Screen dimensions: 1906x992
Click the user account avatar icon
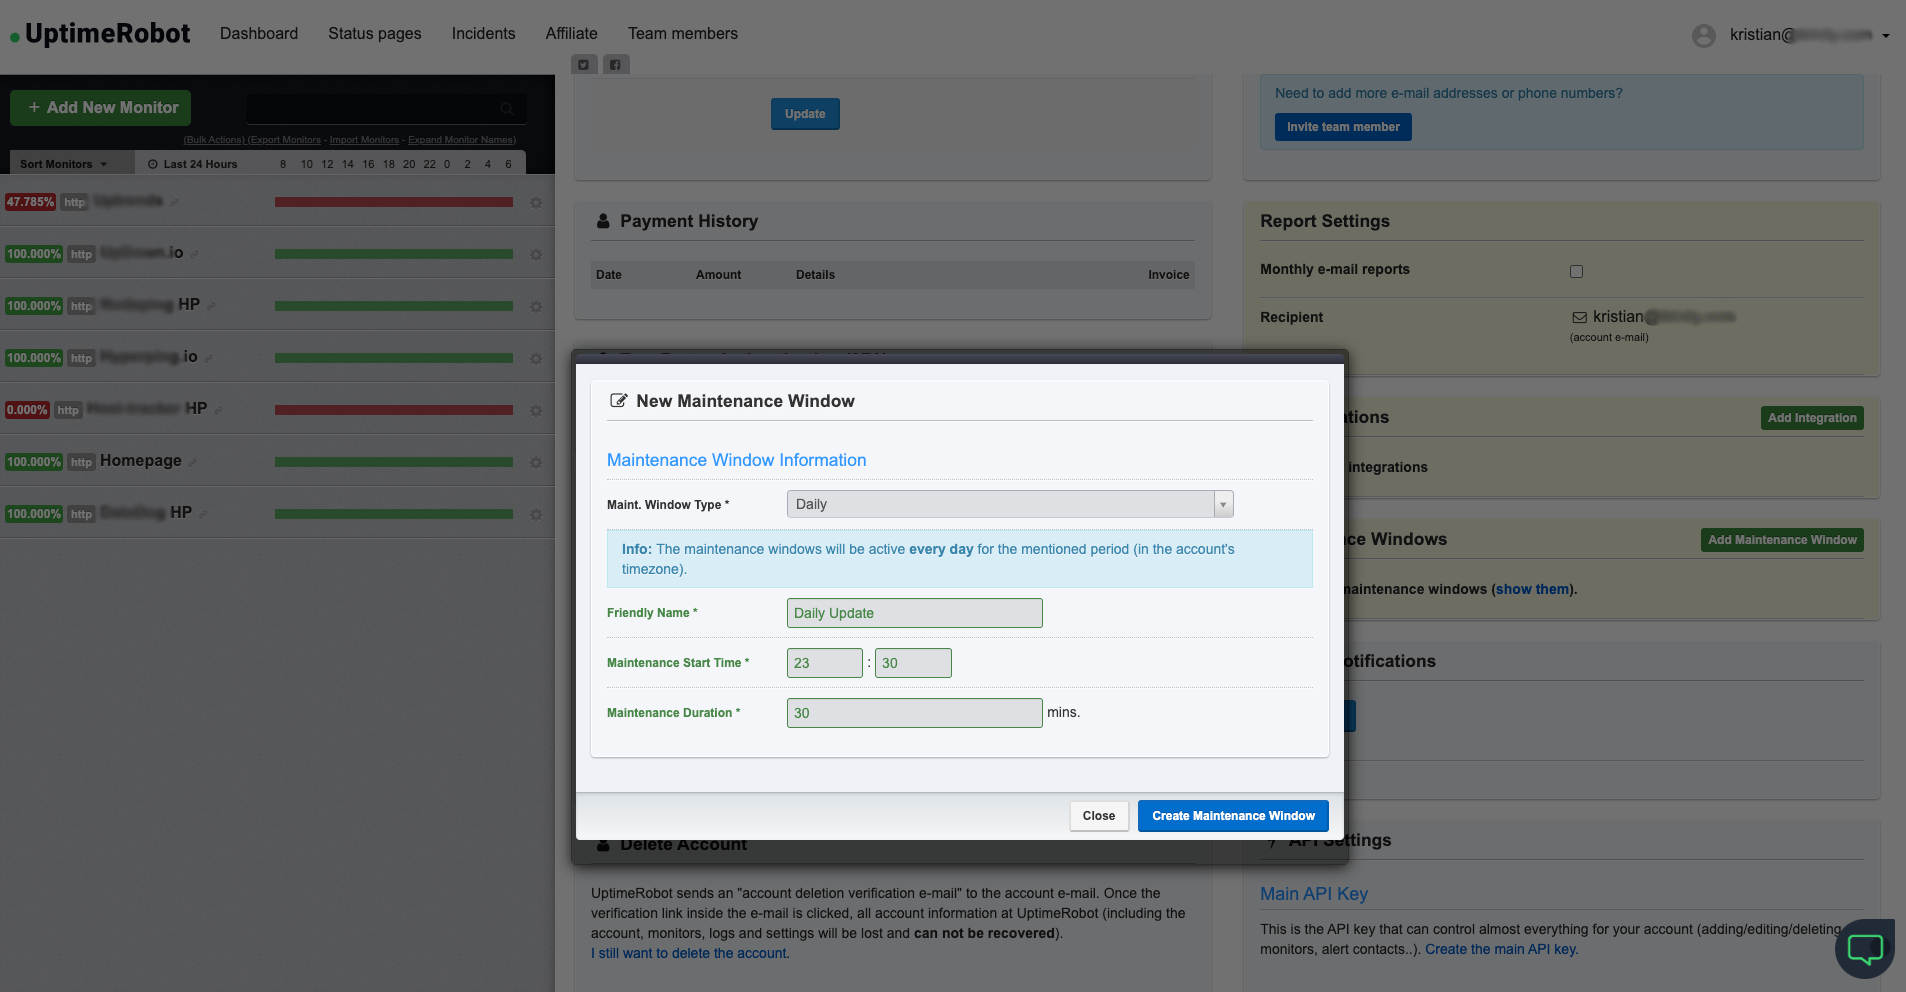(x=1704, y=36)
